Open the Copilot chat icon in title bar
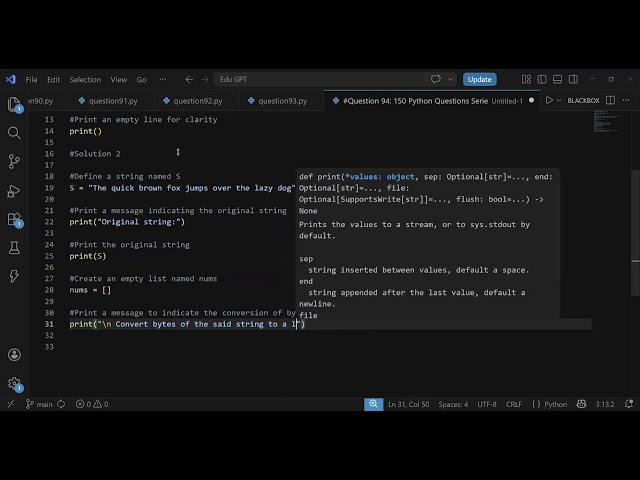Screen dimensions: 640x480 click(436, 79)
